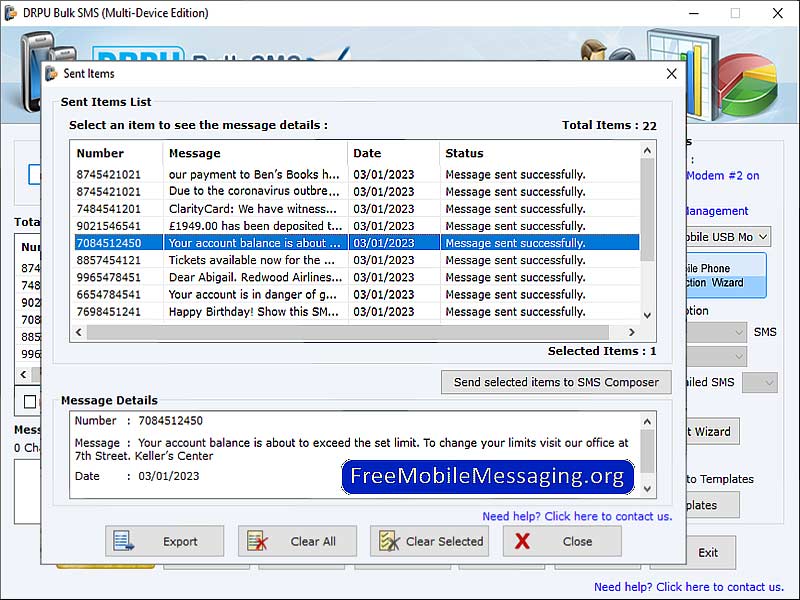Send selected items to SMS Composer

pyautogui.click(x=556, y=382)
